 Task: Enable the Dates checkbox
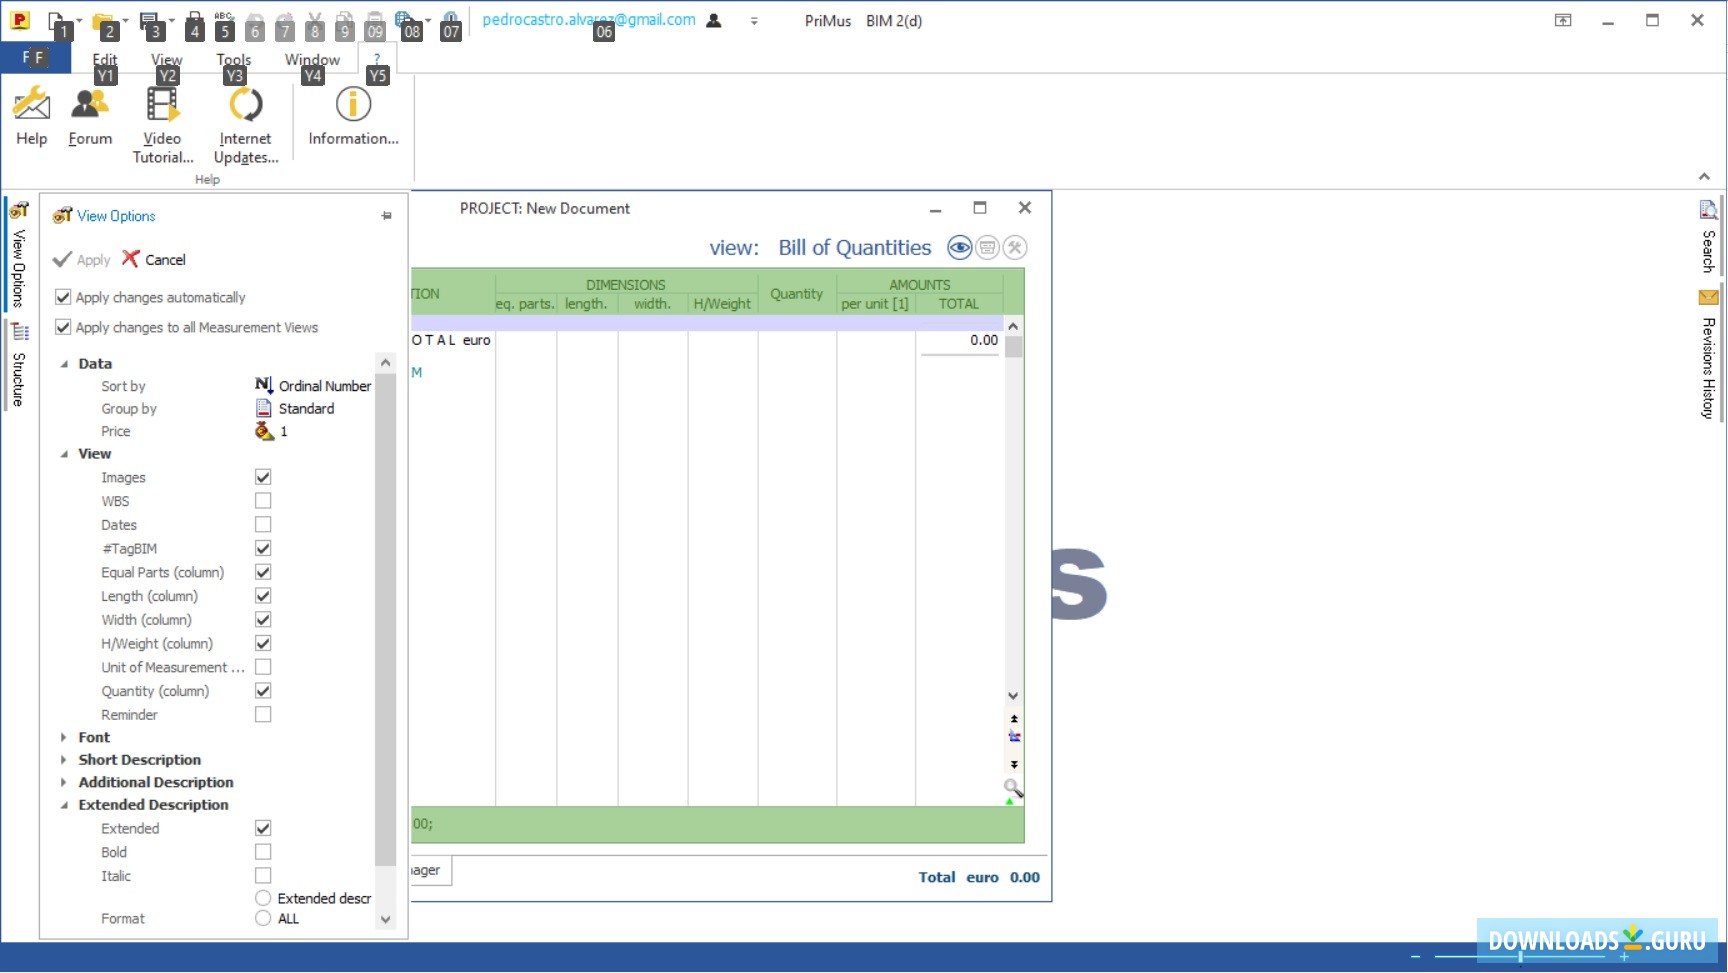point(263,525)
